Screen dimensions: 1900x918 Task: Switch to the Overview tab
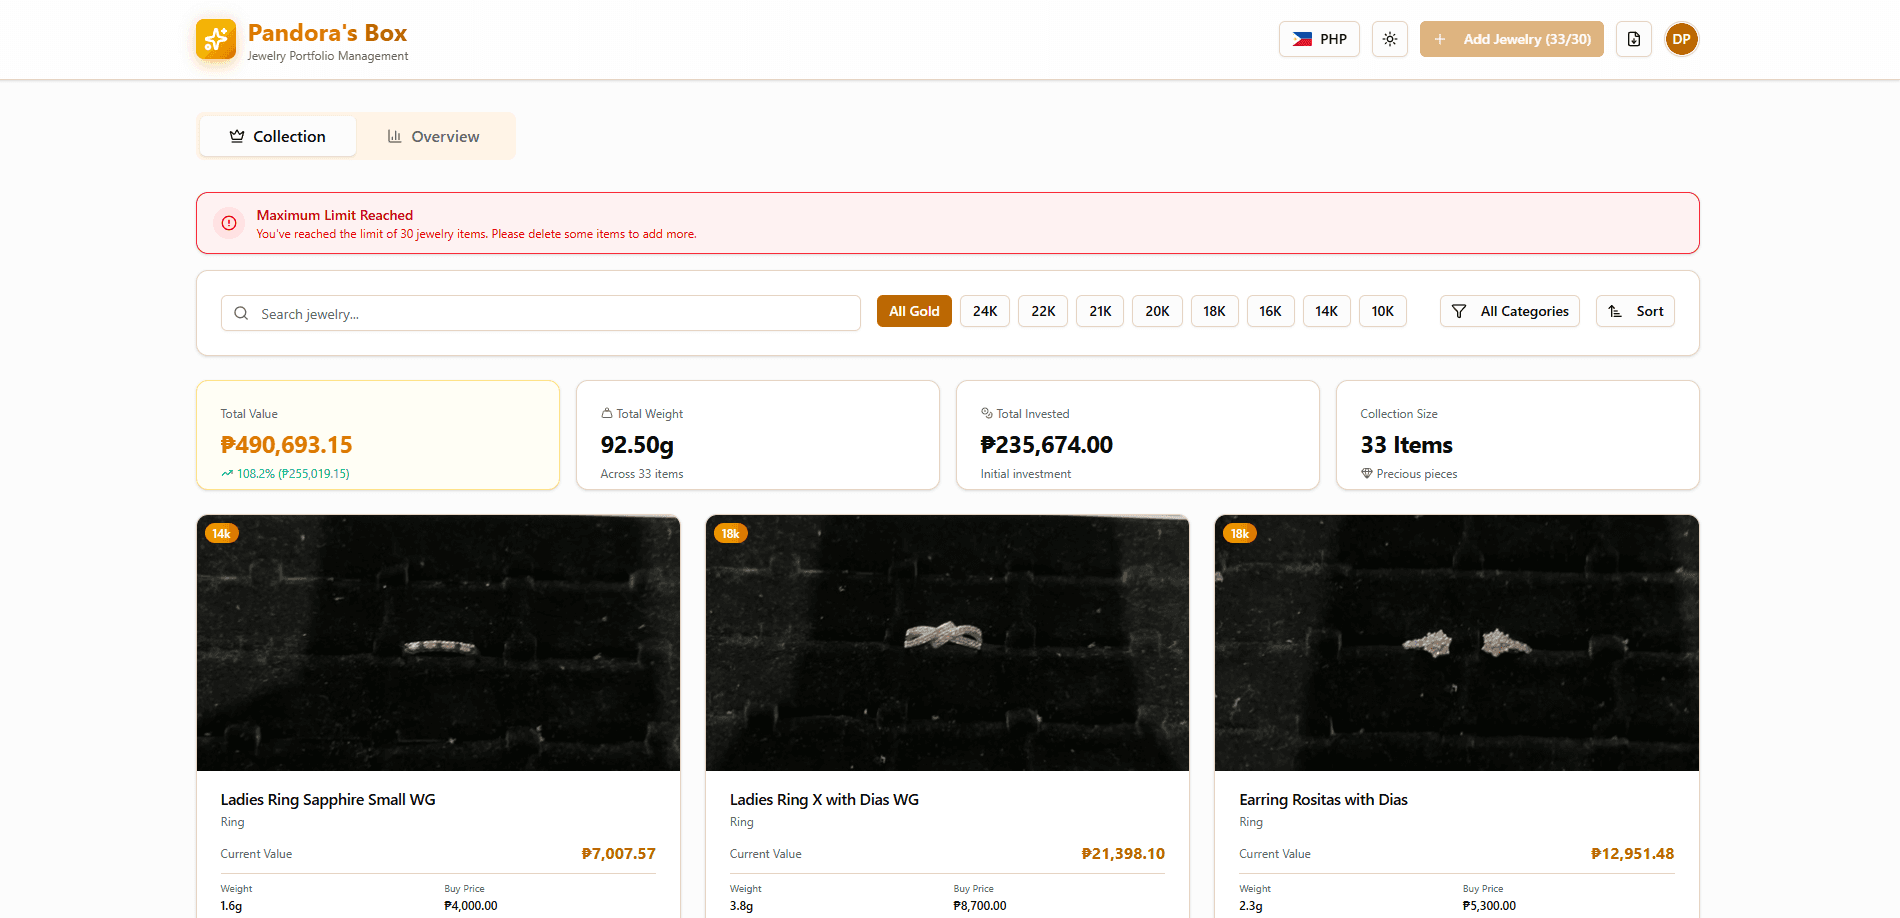434,136
